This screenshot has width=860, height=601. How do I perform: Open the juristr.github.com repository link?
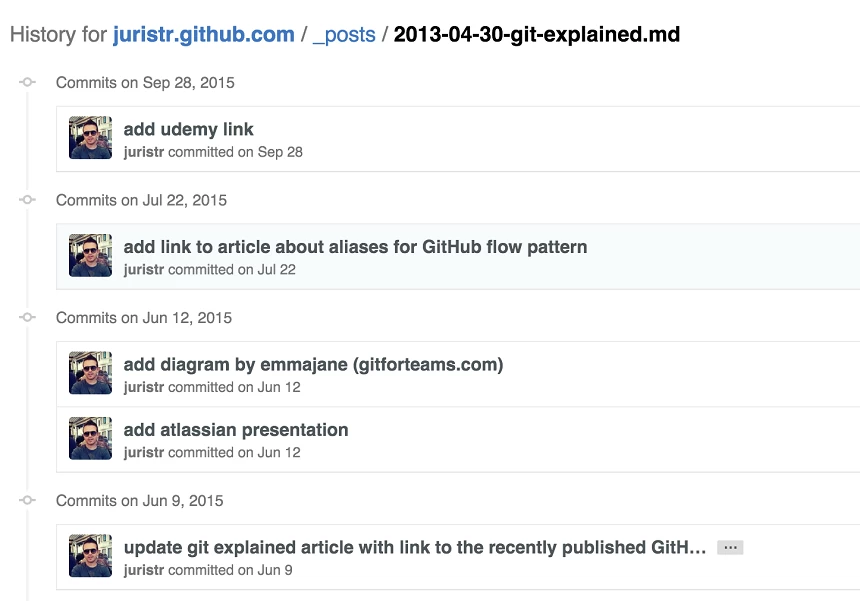pos(203,35)
